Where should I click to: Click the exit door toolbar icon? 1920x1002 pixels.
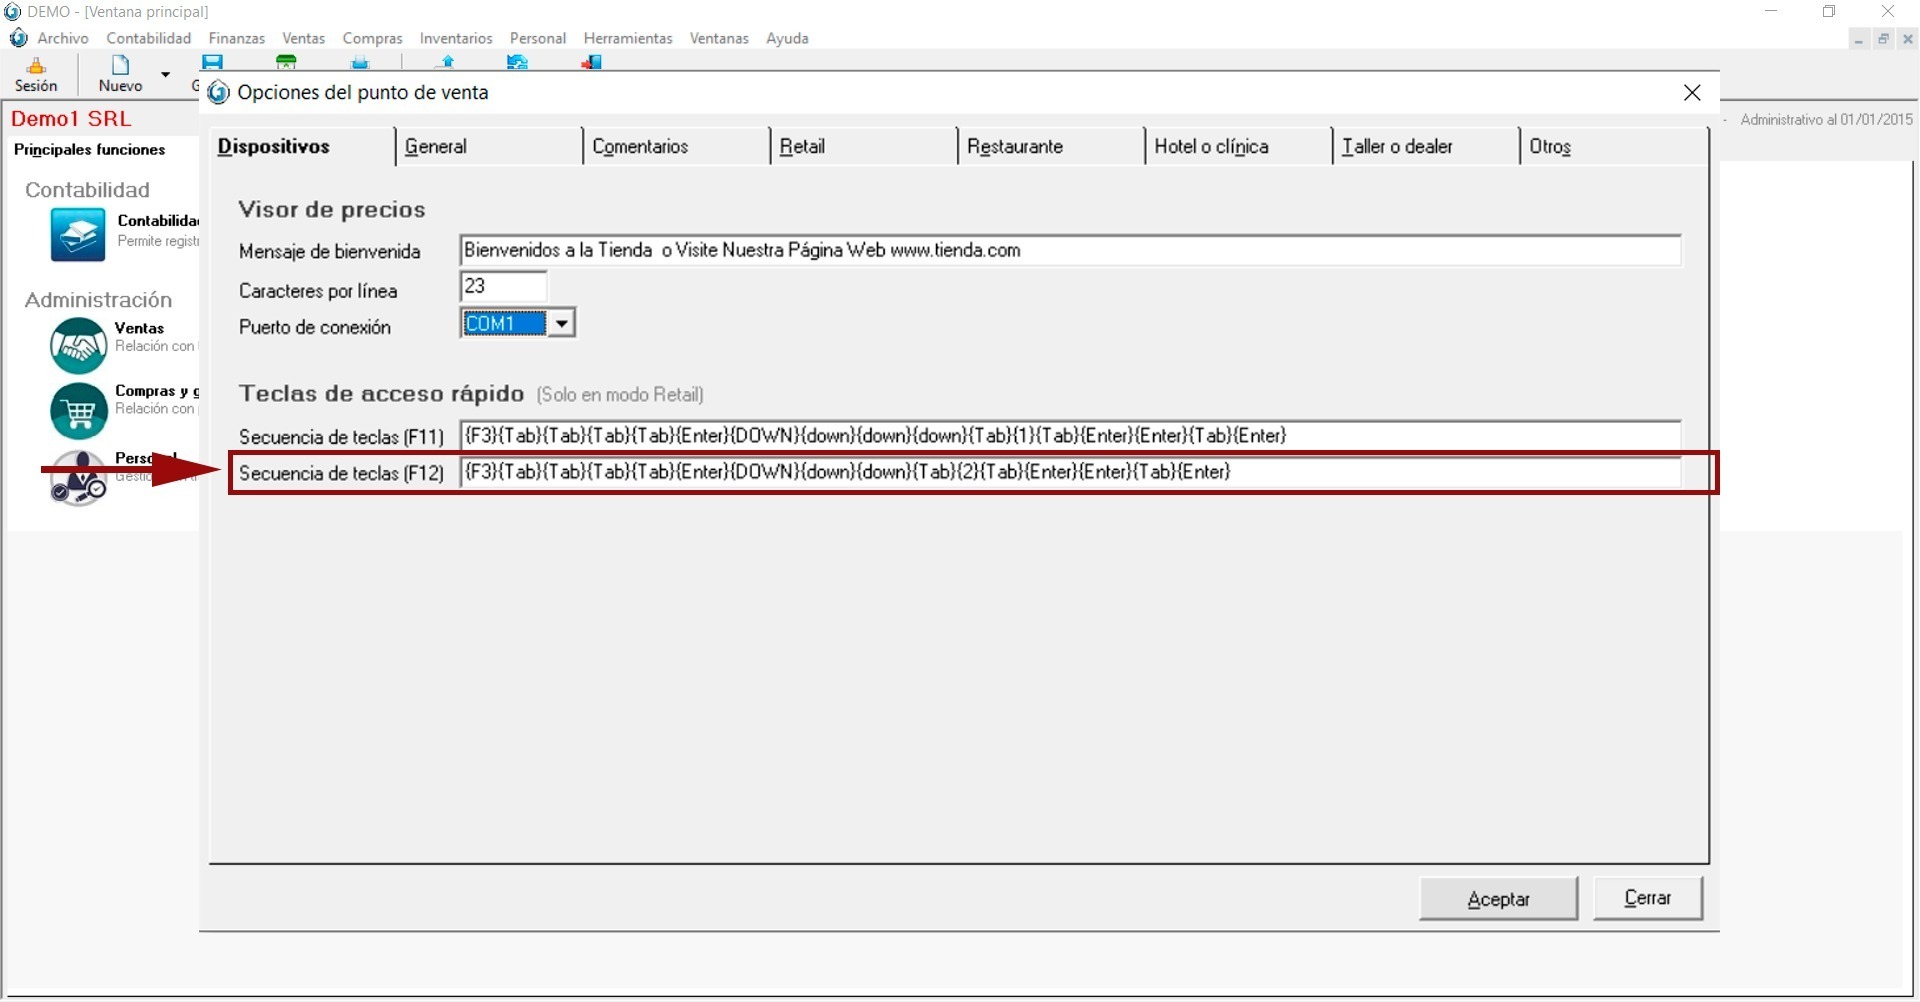coord(591,63)
